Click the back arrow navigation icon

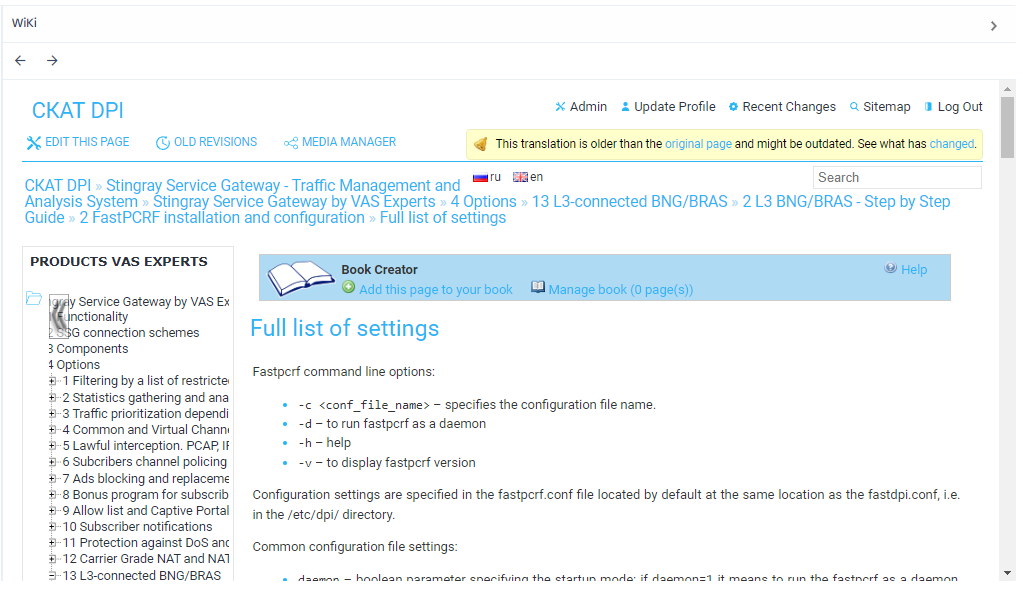pos(20,61)
